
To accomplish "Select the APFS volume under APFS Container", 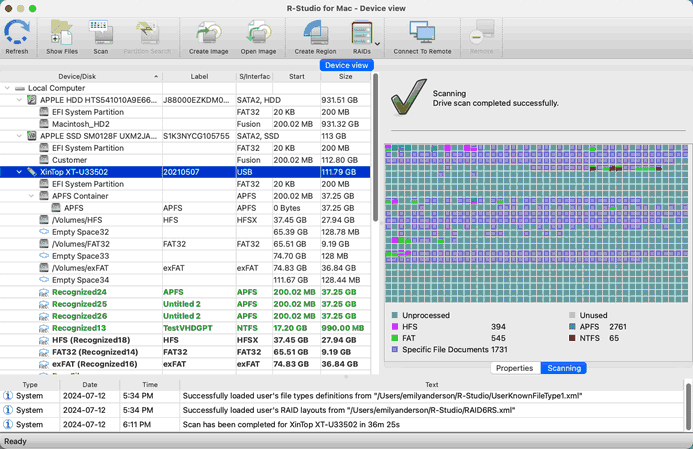I will coord(185,208).
